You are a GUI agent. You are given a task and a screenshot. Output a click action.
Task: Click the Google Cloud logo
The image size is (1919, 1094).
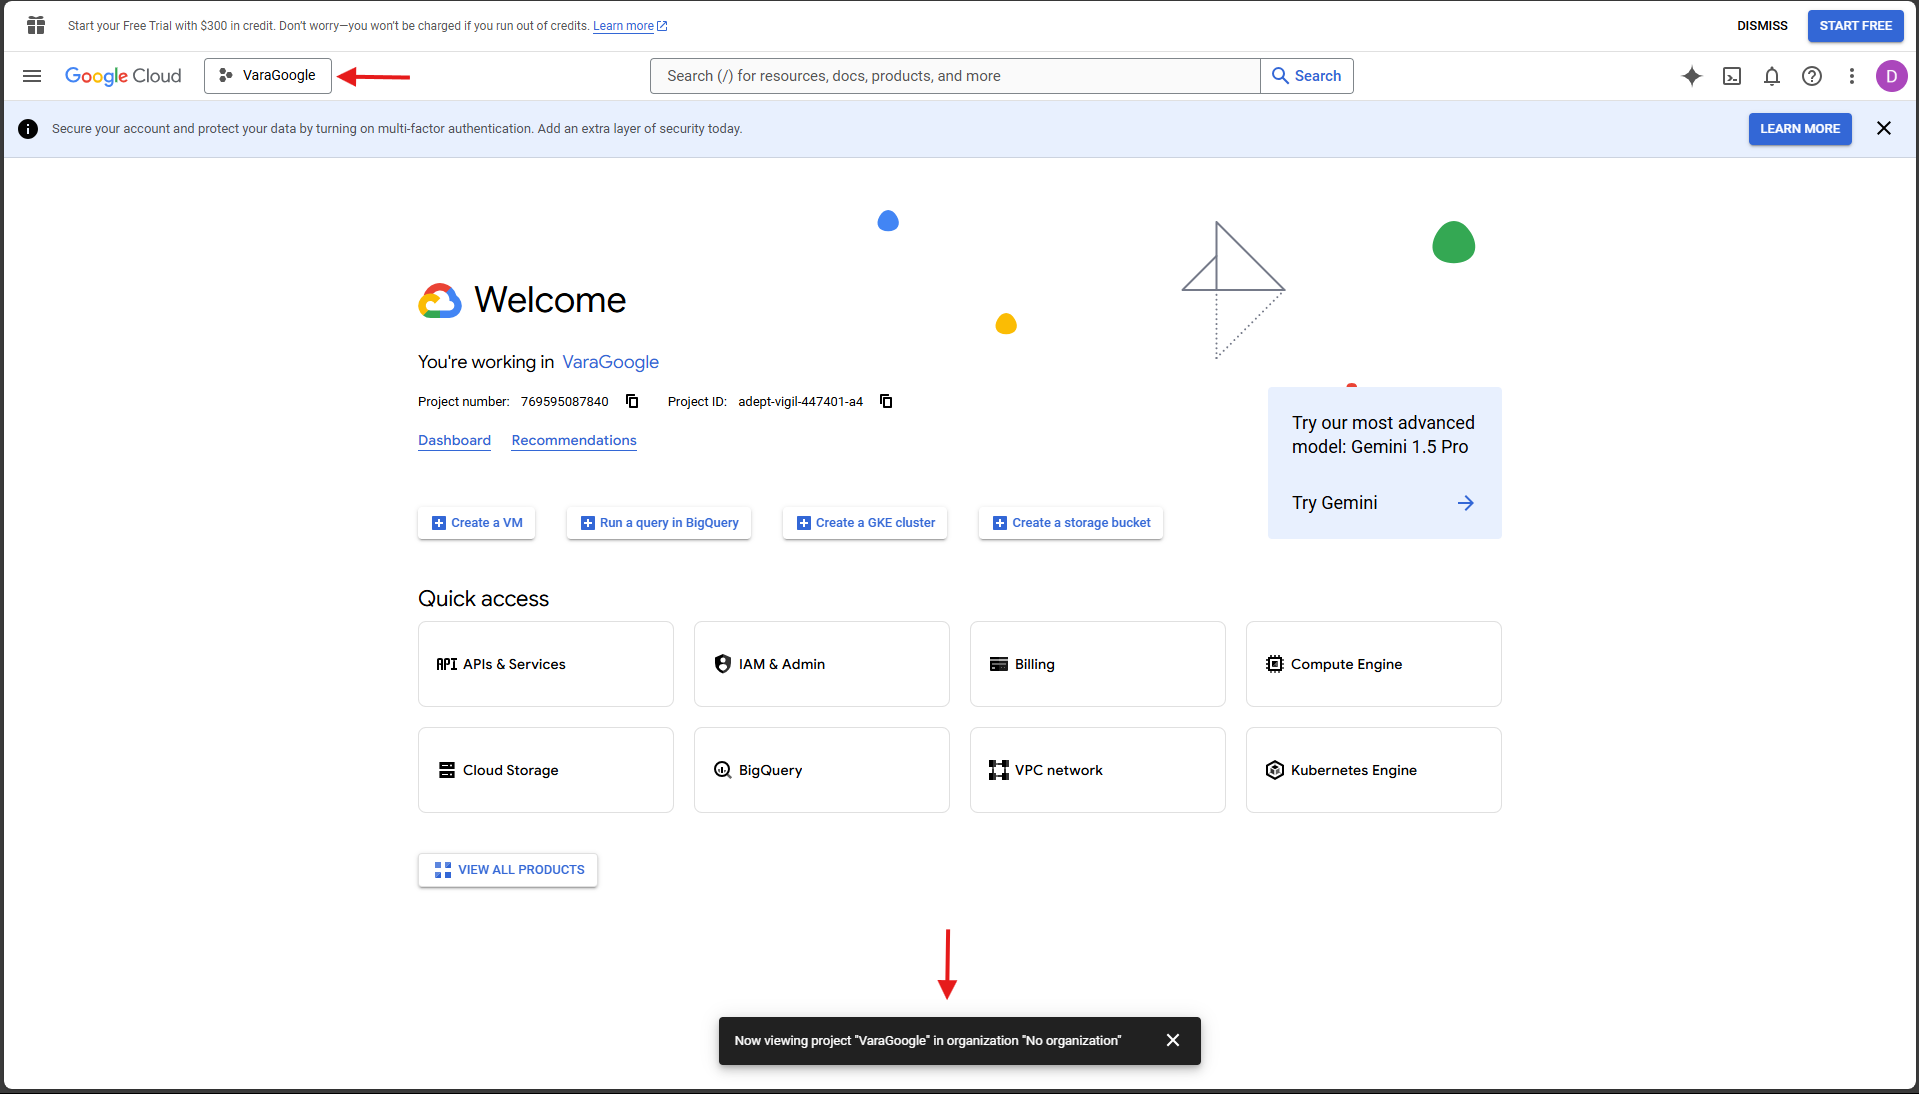123,76
